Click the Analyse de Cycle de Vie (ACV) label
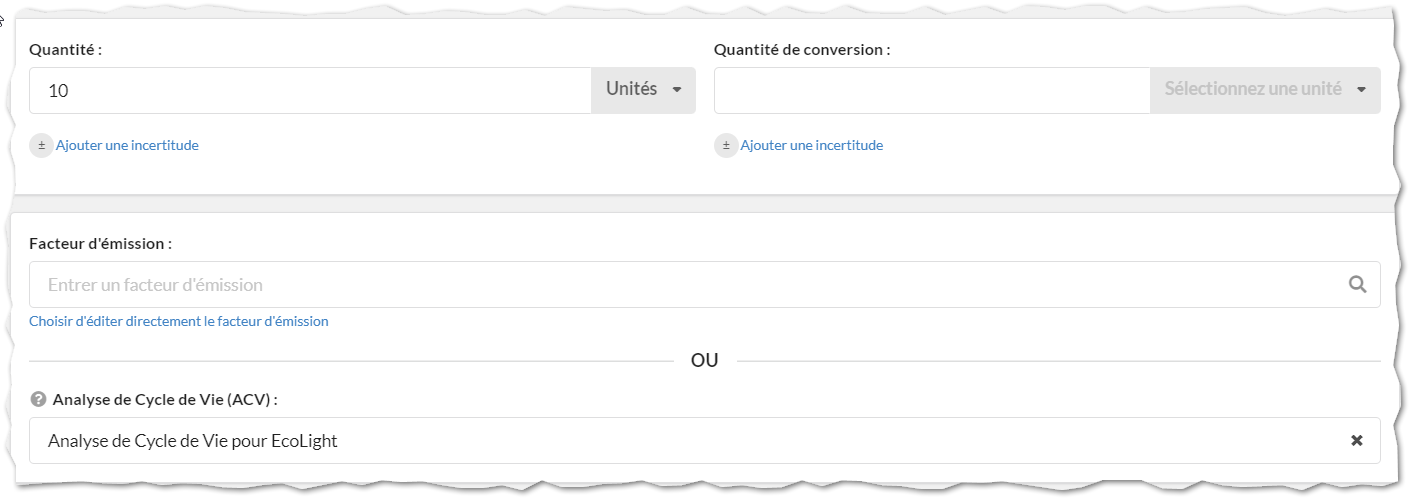Image resolution: width=1411 pixels, height=500 pixels. (165, 399)
